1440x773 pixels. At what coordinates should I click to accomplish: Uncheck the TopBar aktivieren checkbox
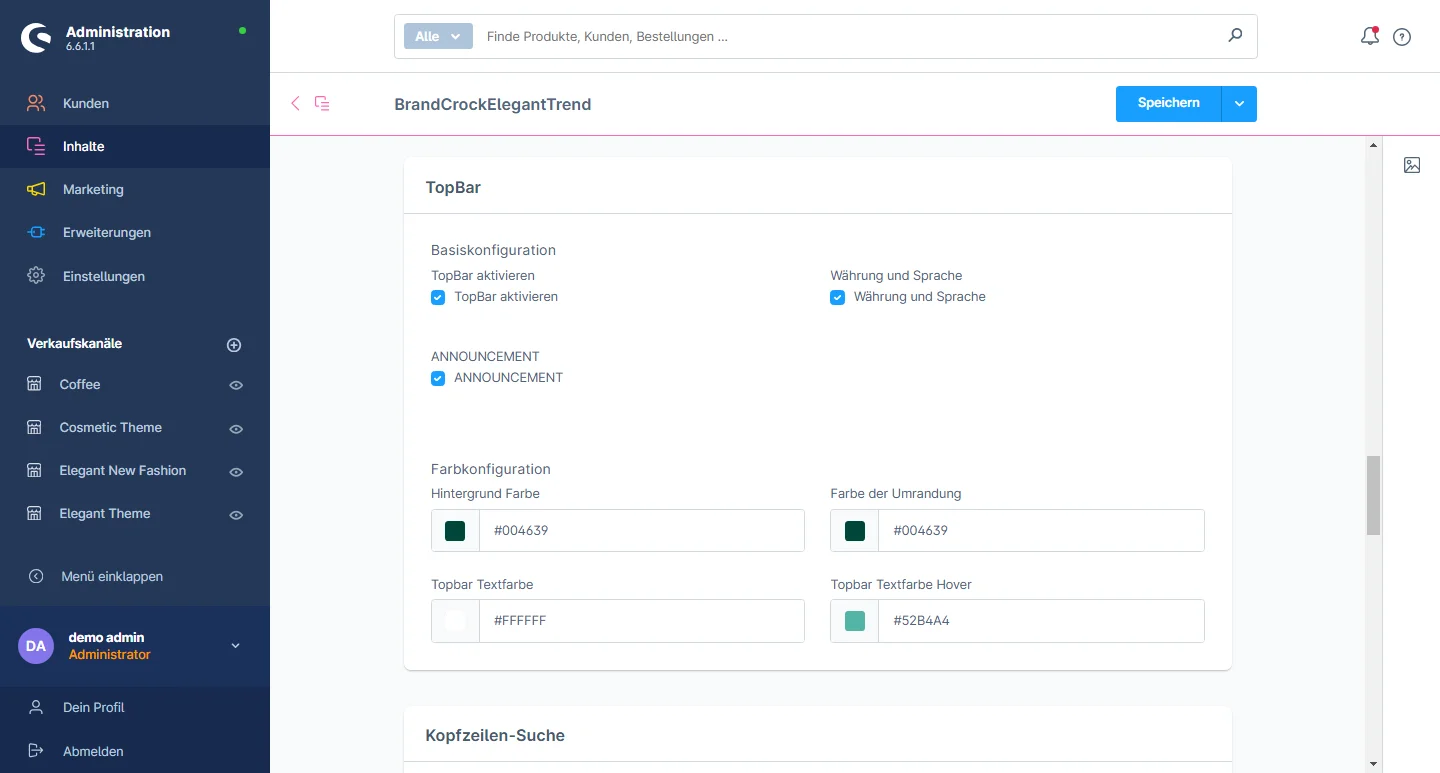[438, 297]
